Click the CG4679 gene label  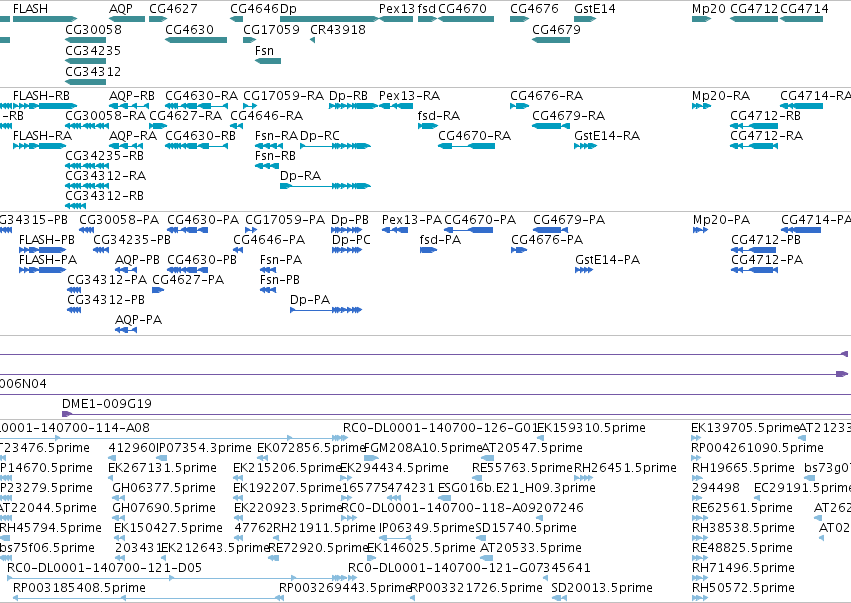click(x=556, y=30)
